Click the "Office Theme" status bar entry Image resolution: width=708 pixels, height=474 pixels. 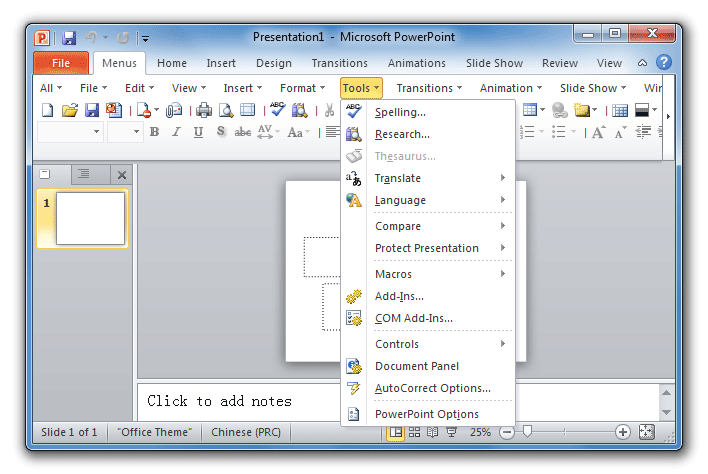tap(154, 432)
